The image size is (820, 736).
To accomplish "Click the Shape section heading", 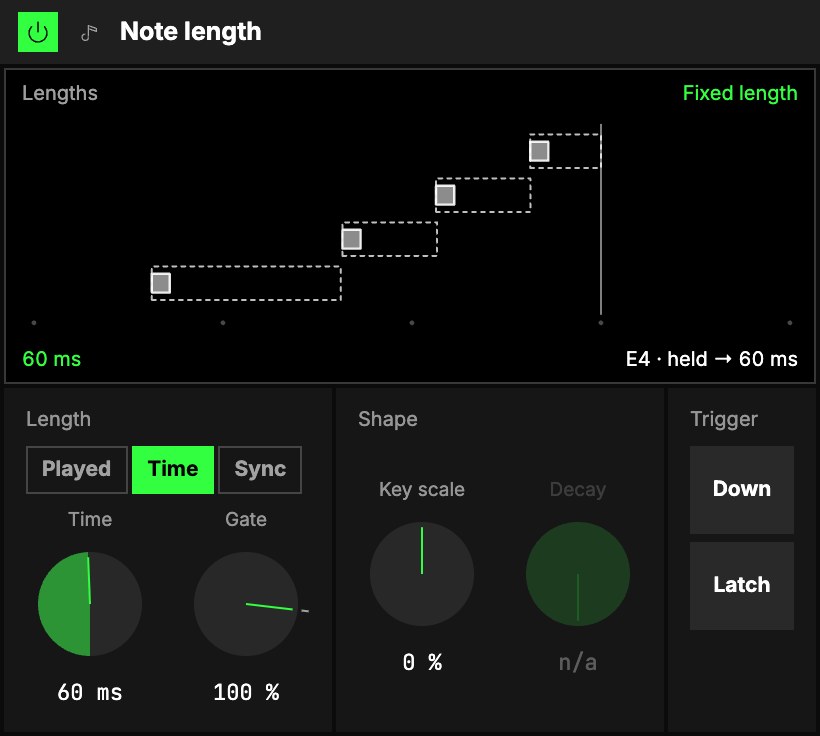I will 388,420.
